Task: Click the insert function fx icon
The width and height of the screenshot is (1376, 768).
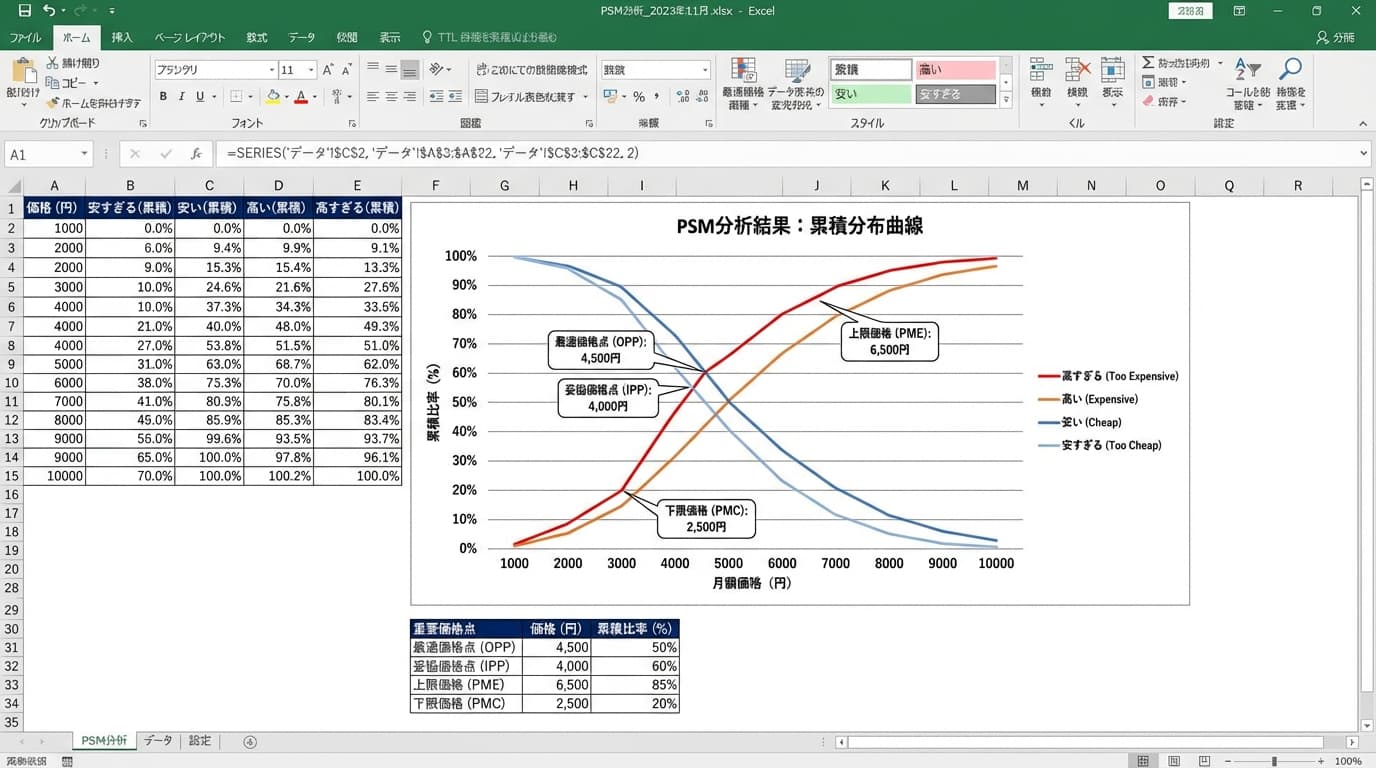Action: 197,154
